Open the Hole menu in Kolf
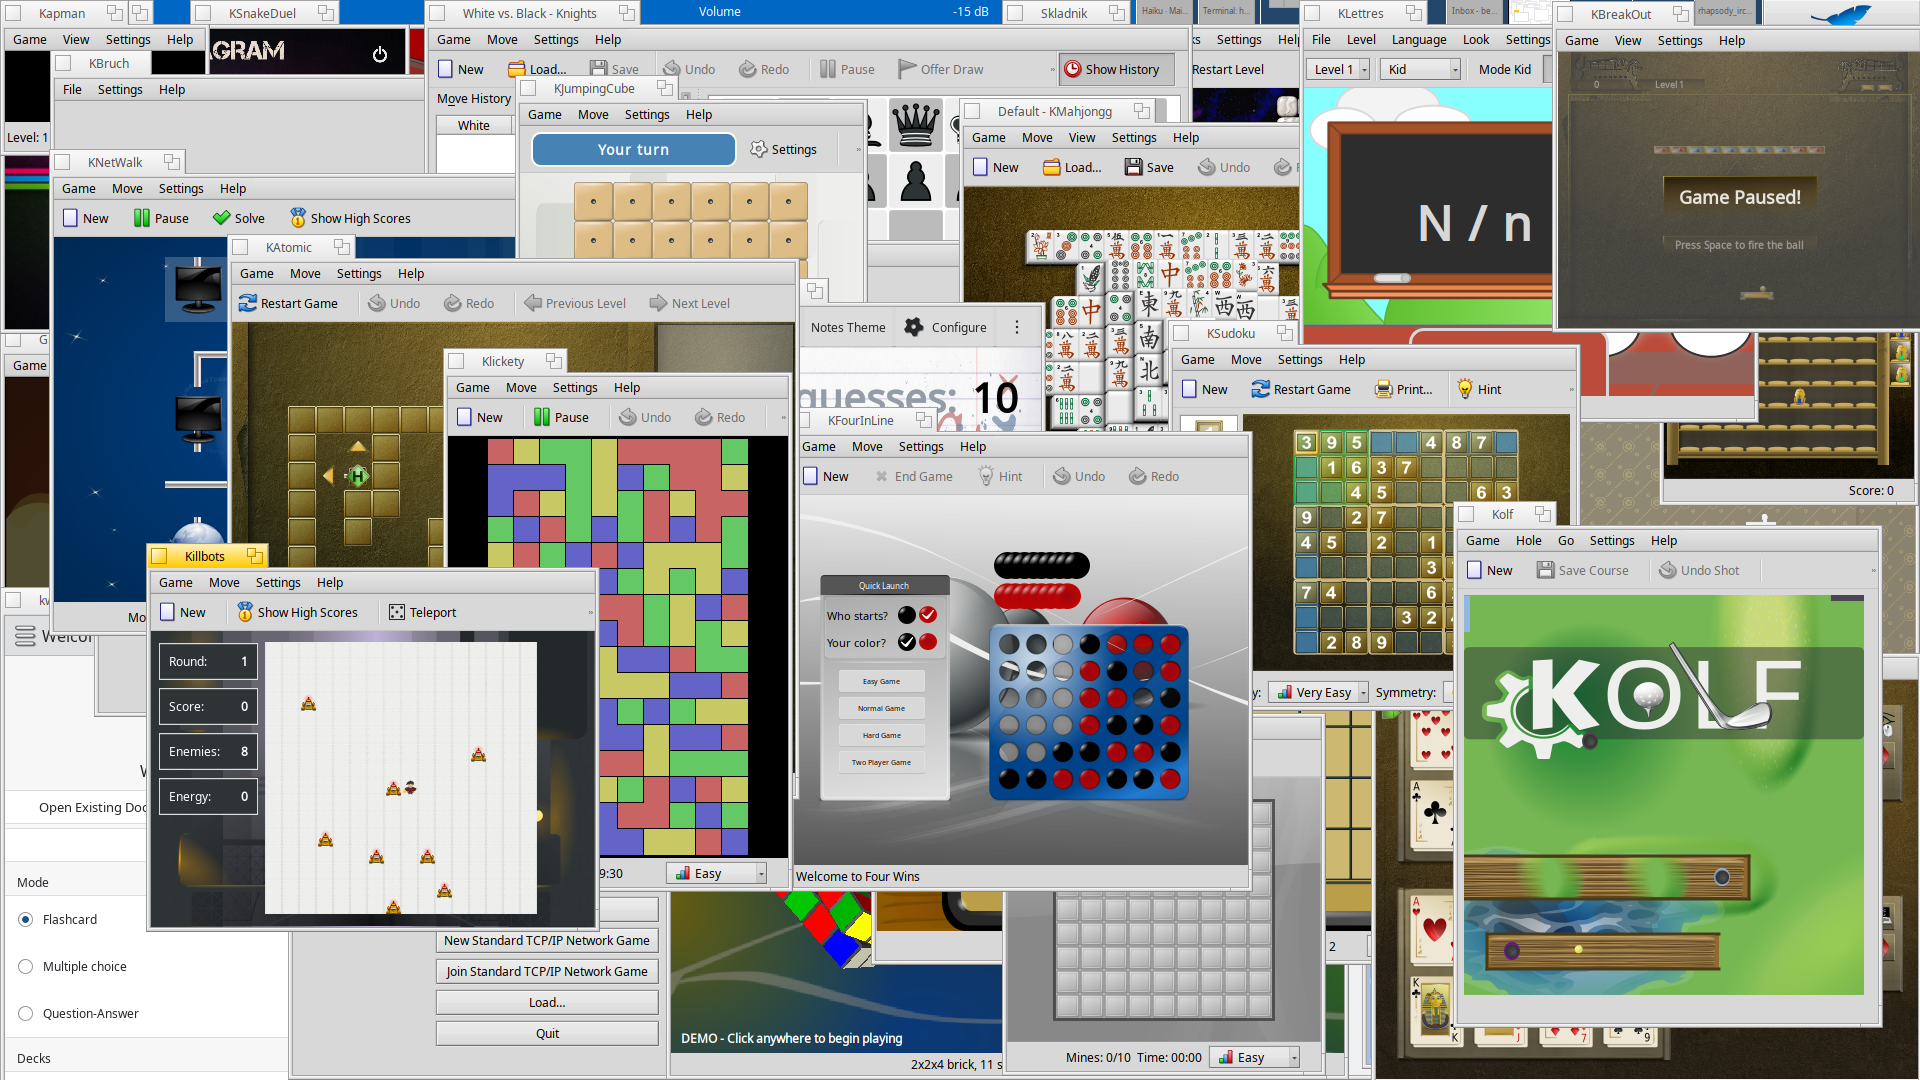The image size is (1920, 1080). (1528, 540)
